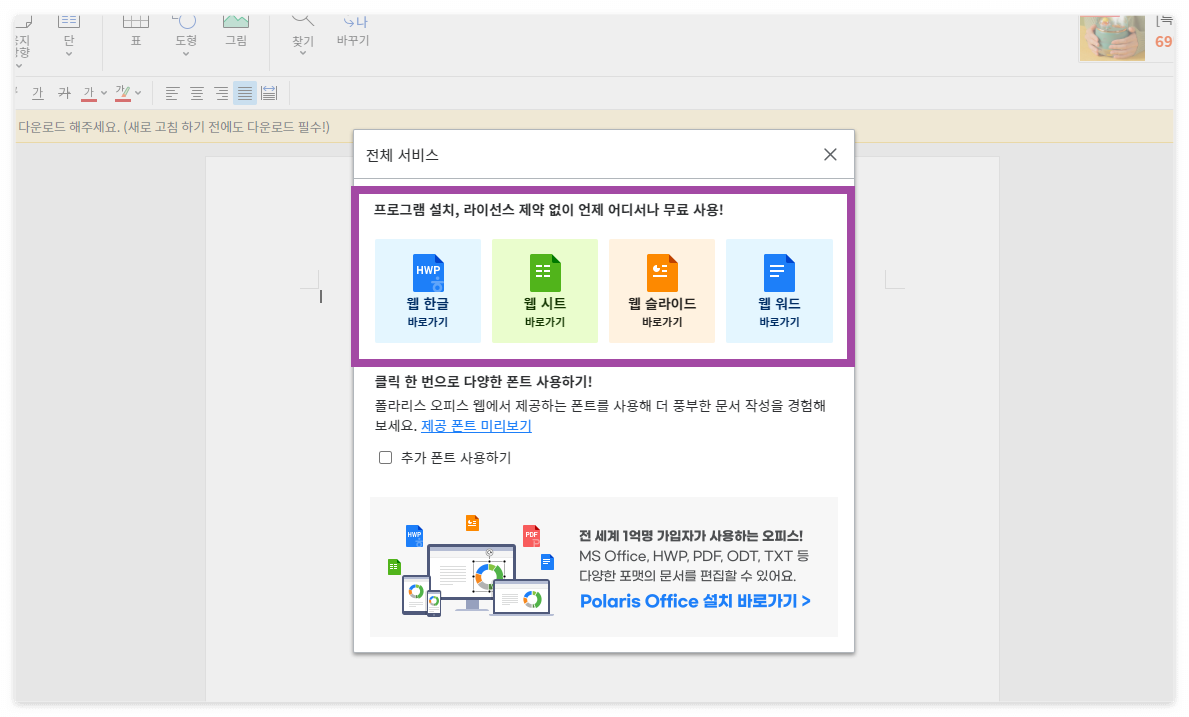
Task: Apply the red font color
Action: (x=89, y=93)
